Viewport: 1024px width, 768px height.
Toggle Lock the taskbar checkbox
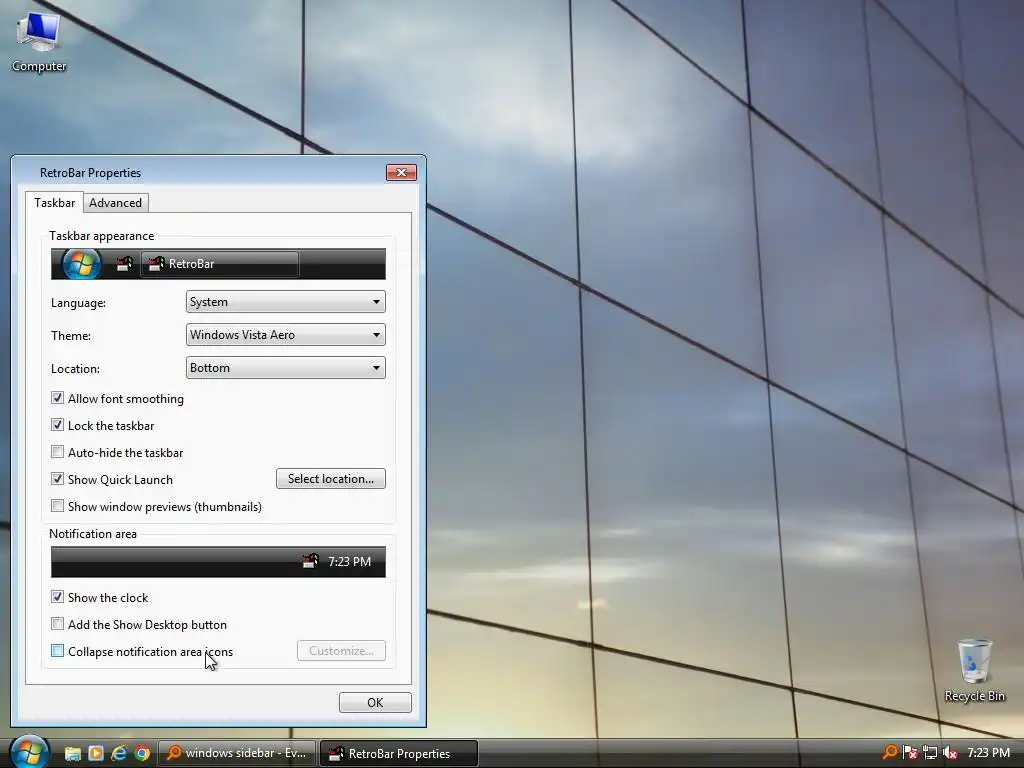[57, 425]
